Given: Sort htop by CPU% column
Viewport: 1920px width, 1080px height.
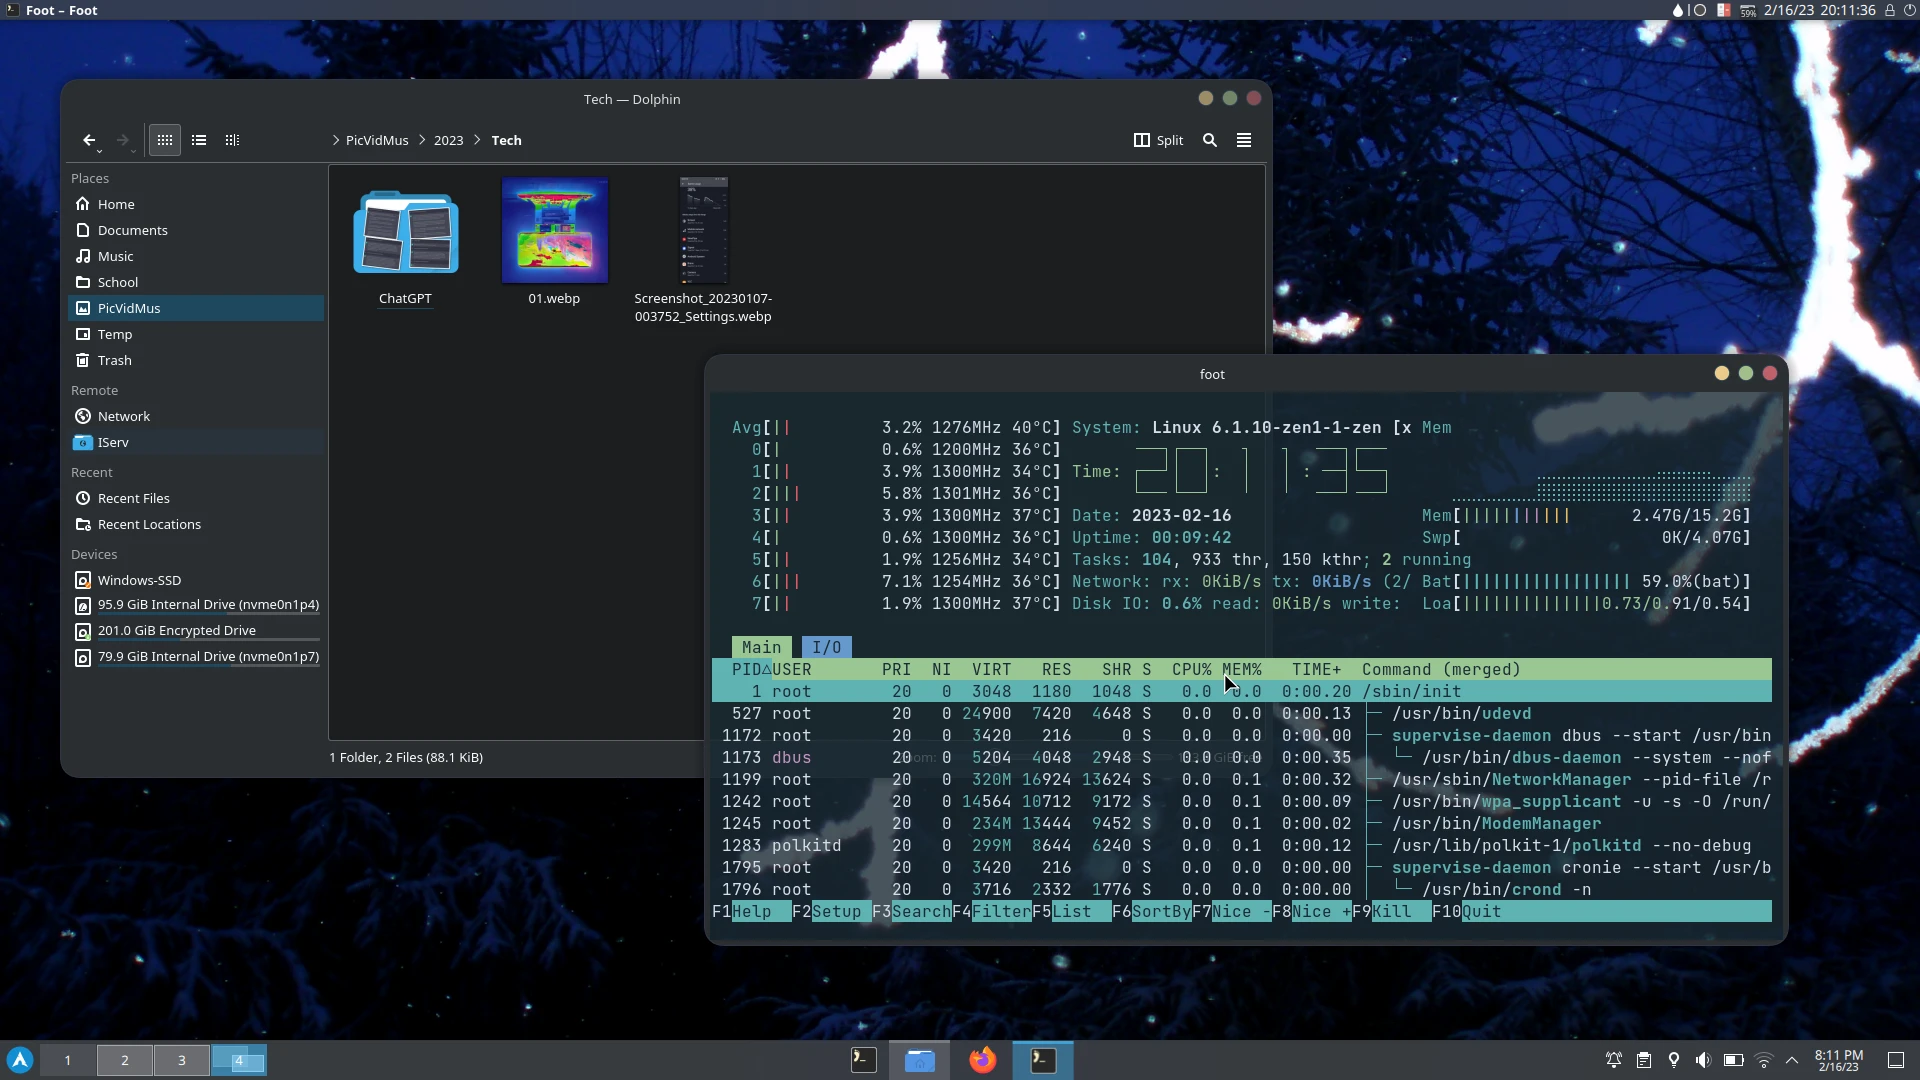Looking at the screenshot, I should 1191,669.
